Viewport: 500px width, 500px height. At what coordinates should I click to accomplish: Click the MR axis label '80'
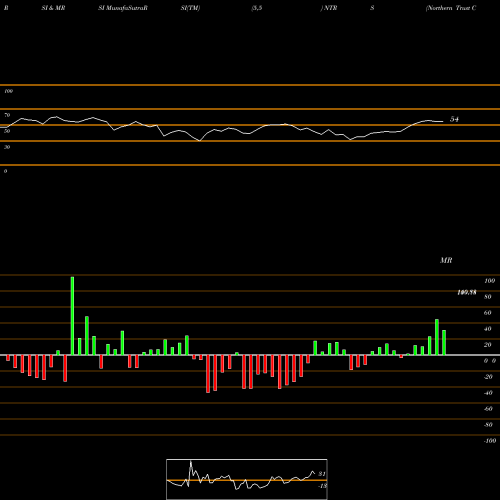click(488, 297)
